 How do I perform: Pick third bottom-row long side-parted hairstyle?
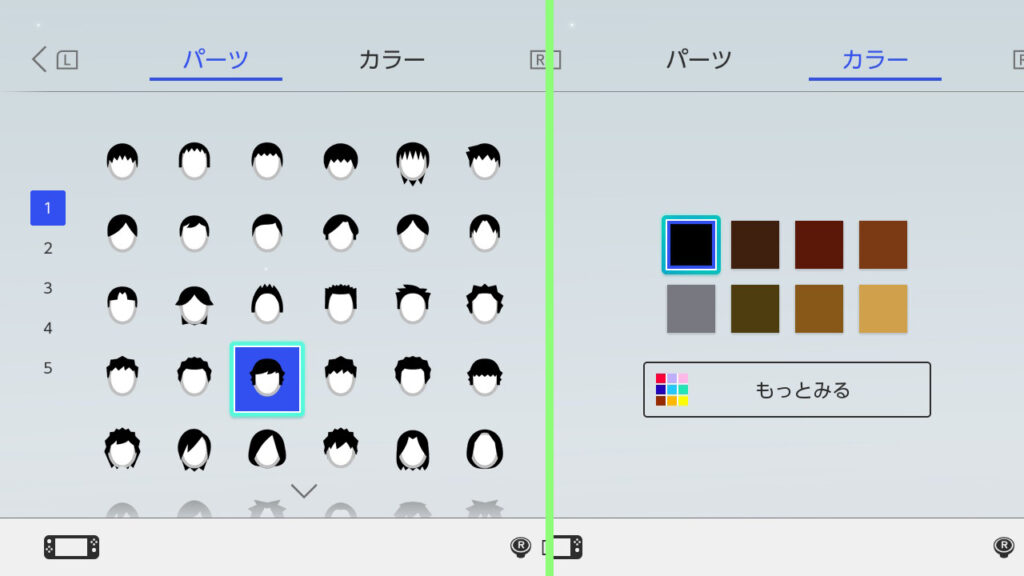[267, 449]
